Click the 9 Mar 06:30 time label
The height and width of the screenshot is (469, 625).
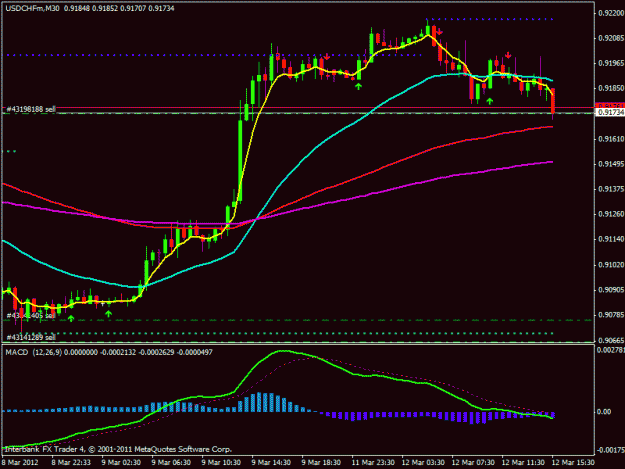point(171,463)
